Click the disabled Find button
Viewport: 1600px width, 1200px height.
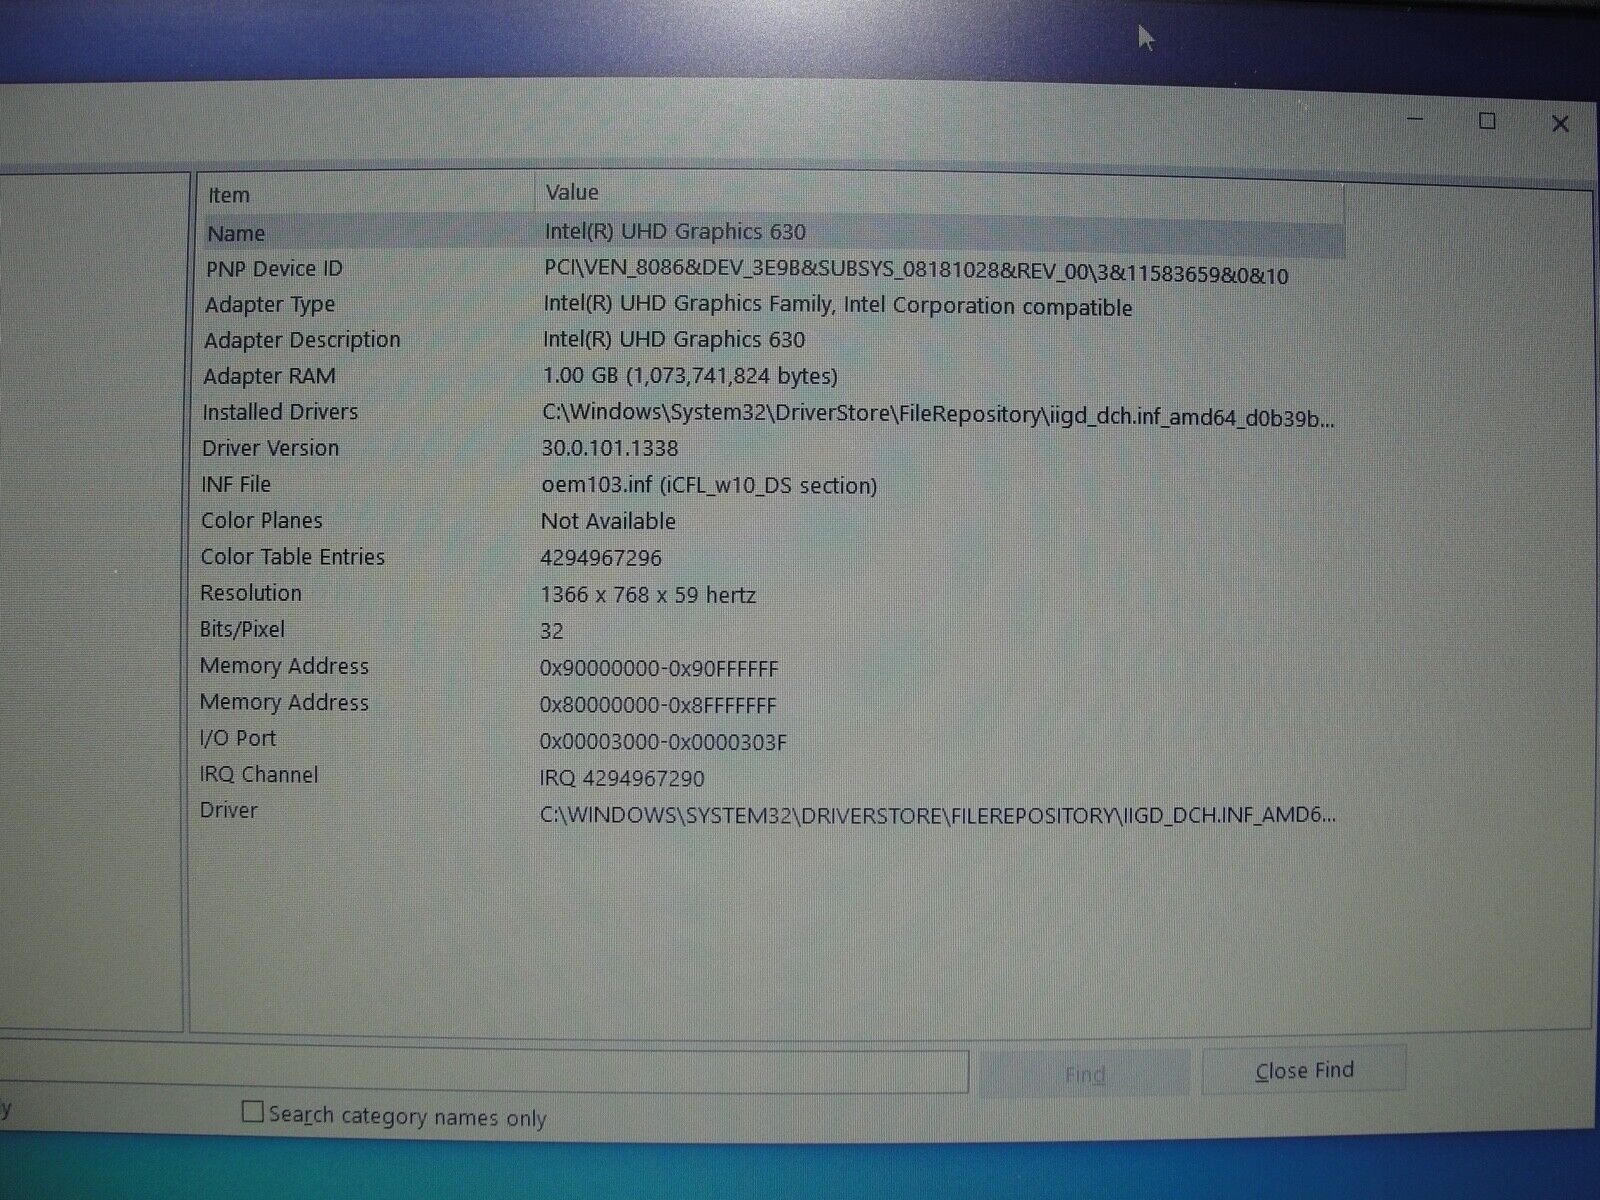1084,1074
